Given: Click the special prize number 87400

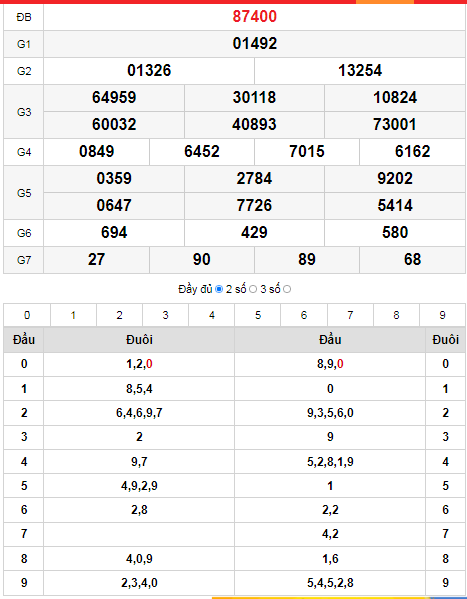Looking at the screenshot, I should pos(255,17).
